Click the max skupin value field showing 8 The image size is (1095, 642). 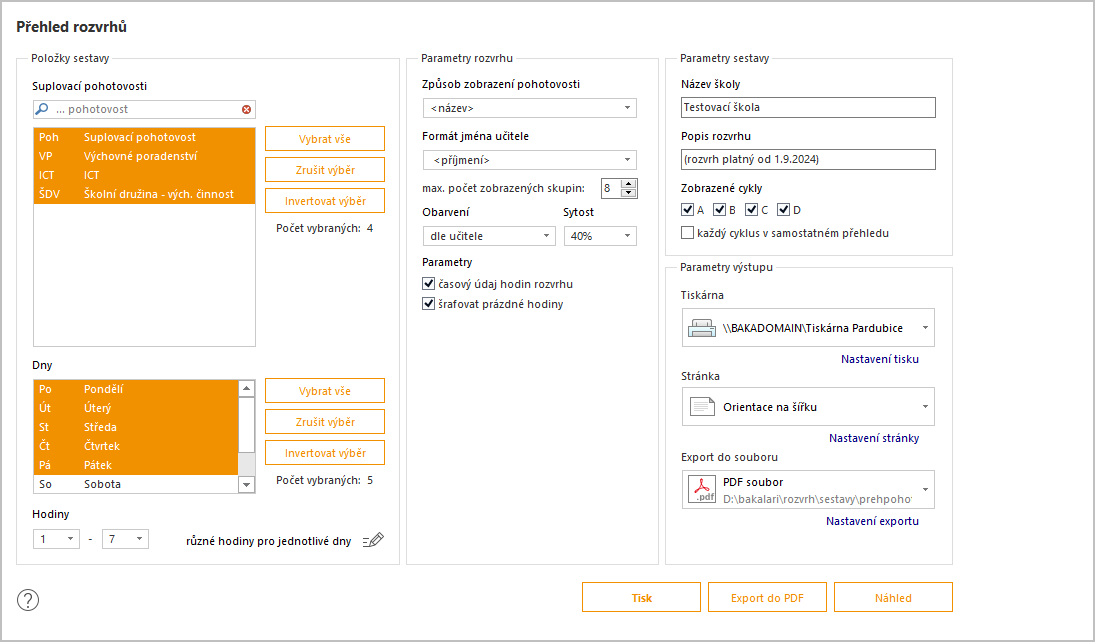pos(610,188)
